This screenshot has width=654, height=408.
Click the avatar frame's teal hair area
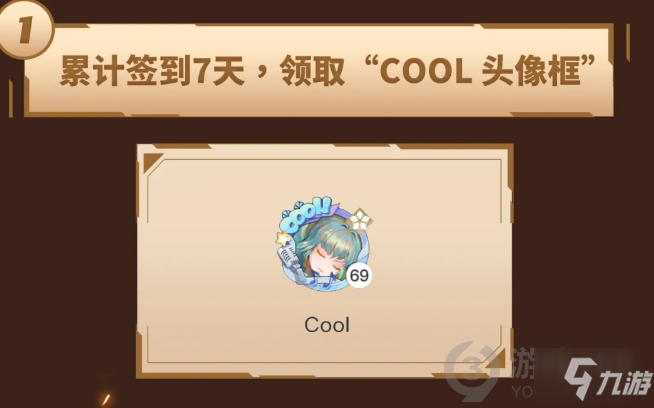click(x=330, y=238)
